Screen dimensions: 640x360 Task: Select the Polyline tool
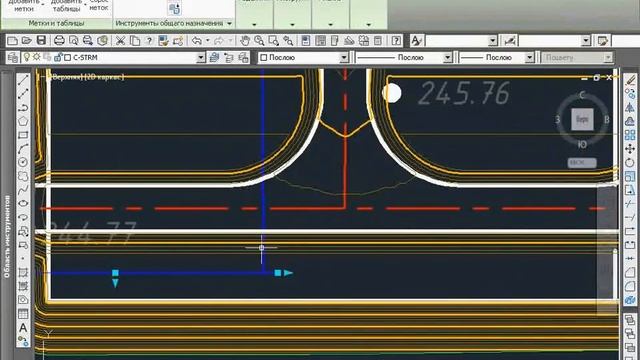point(23,107)
